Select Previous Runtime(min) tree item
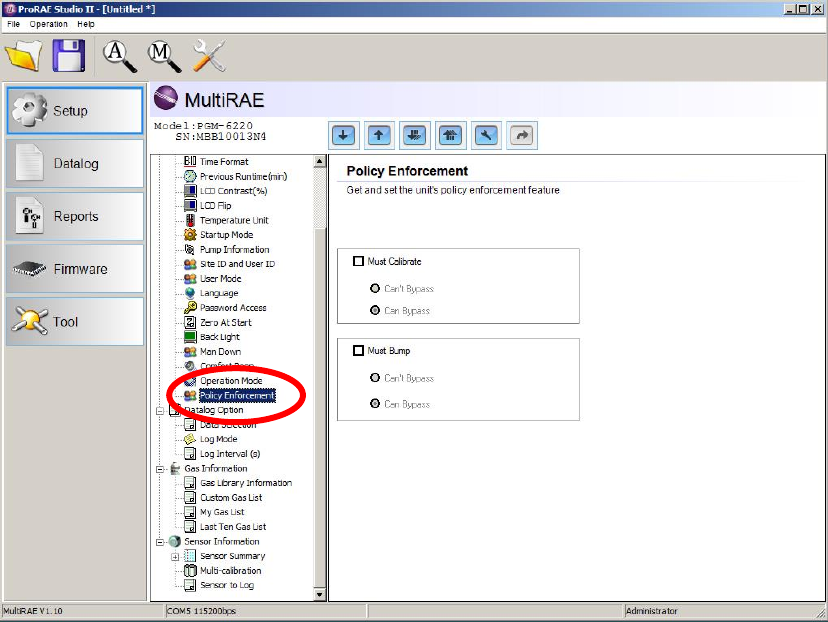Image resolution: width=828 pixels, height=622 pixels. [x=243, y=176]
